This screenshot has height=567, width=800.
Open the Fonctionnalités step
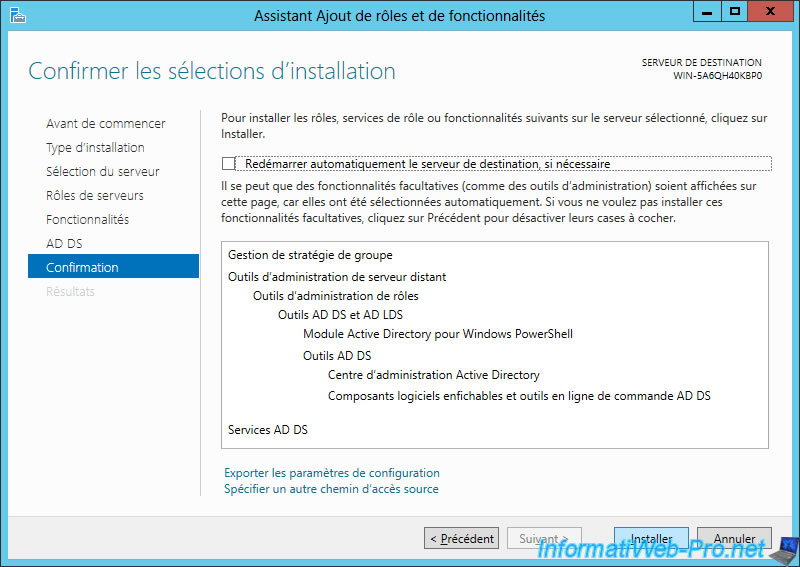(87, 219)
